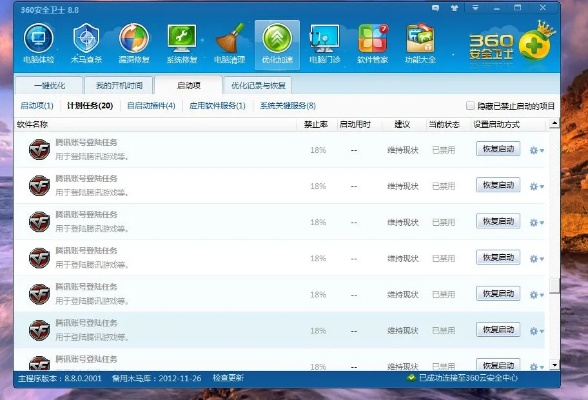588x400 pixels.
Task: Click the 备用木马库：2012-11-26 status text
Action: point(156,378)
